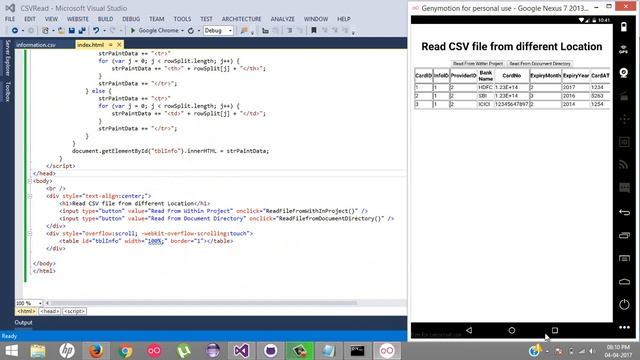Open the ARCHITECTURE menu
The width and height of the screenshot is (640, 360).
pos(241,19)
